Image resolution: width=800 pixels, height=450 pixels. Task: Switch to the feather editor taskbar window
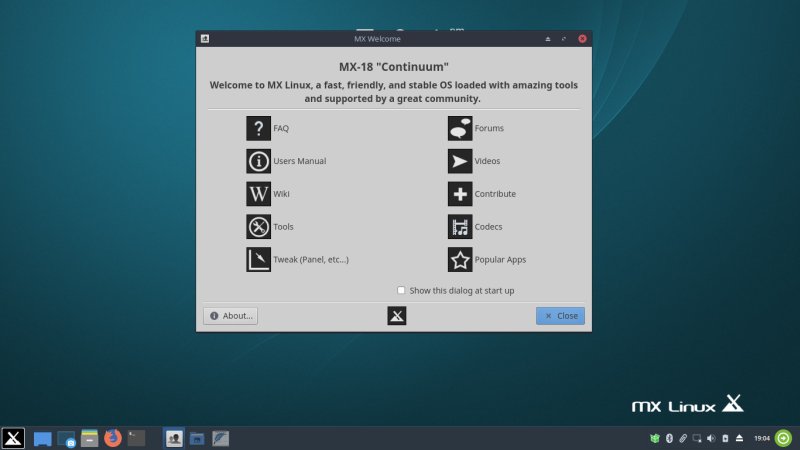pos(220,438)
